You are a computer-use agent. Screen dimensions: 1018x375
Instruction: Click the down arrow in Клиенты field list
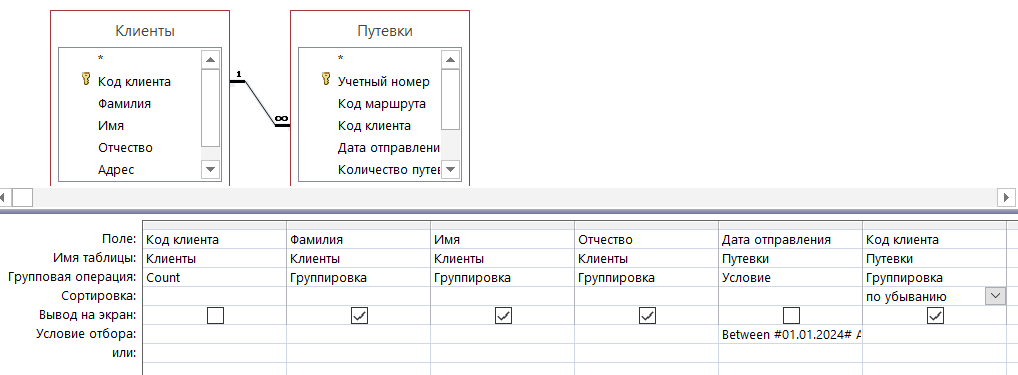(x=210, y=169)
